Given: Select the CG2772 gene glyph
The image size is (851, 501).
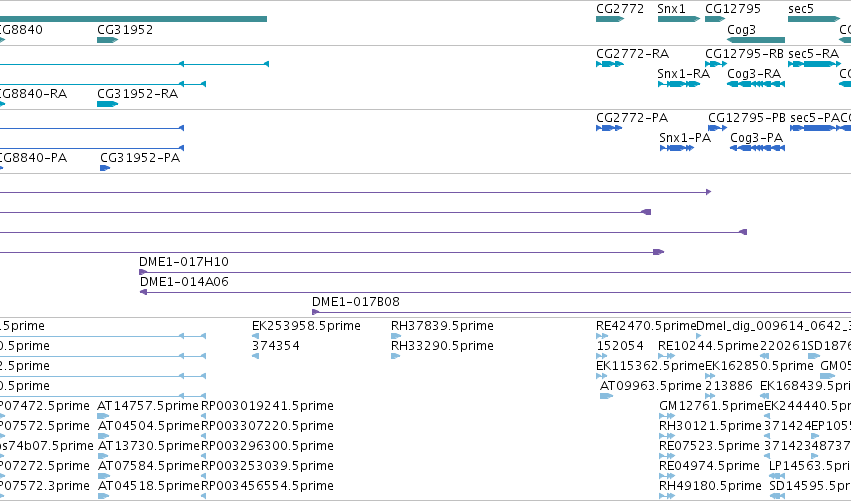Looking at the screenshot, I should (x=610, y=19).
